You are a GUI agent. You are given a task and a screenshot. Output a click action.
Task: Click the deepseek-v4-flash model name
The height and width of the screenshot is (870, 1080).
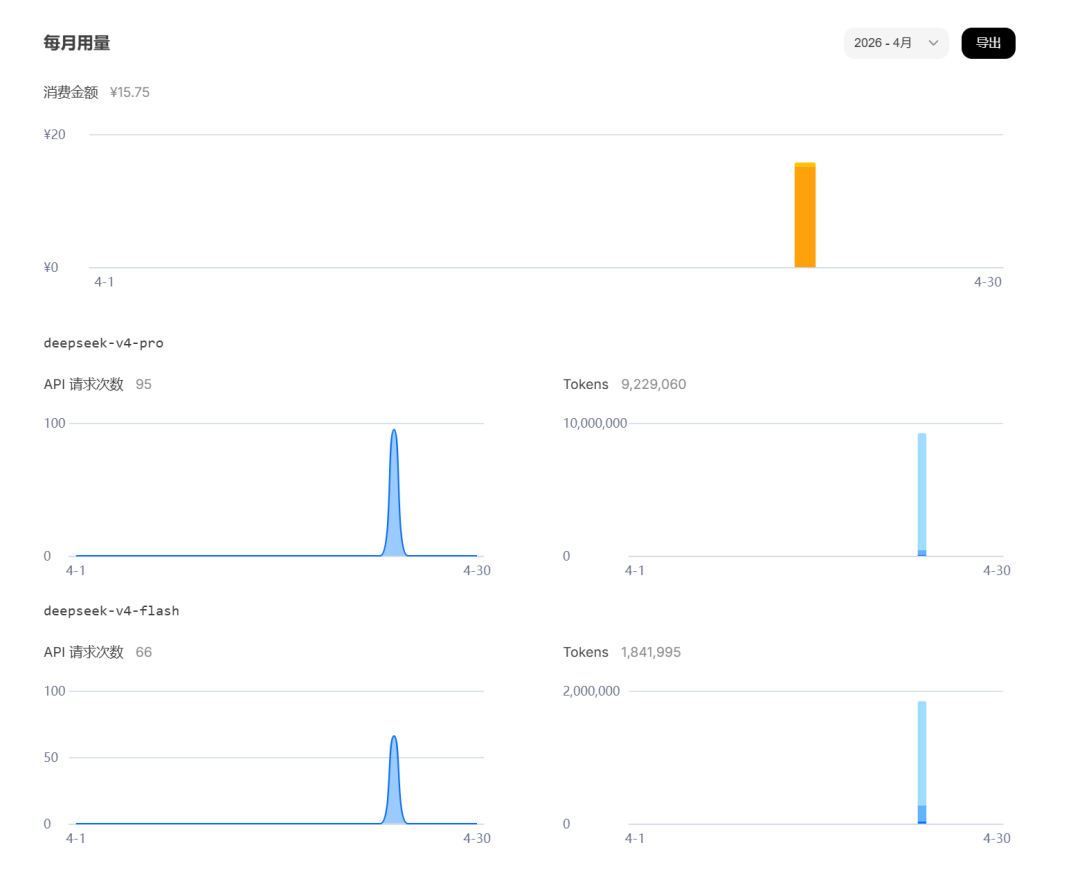[x=111, y=611]
